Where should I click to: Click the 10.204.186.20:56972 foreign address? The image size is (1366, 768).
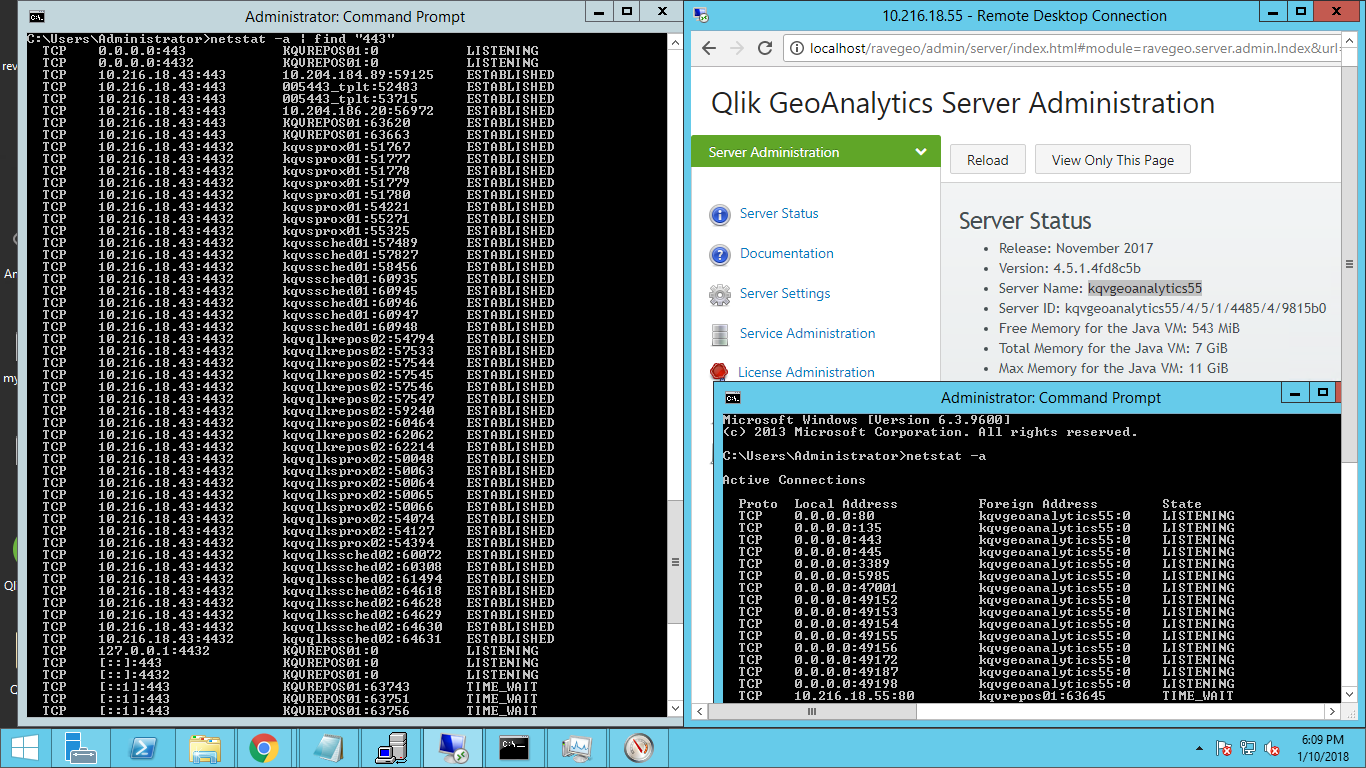point(358,111)
